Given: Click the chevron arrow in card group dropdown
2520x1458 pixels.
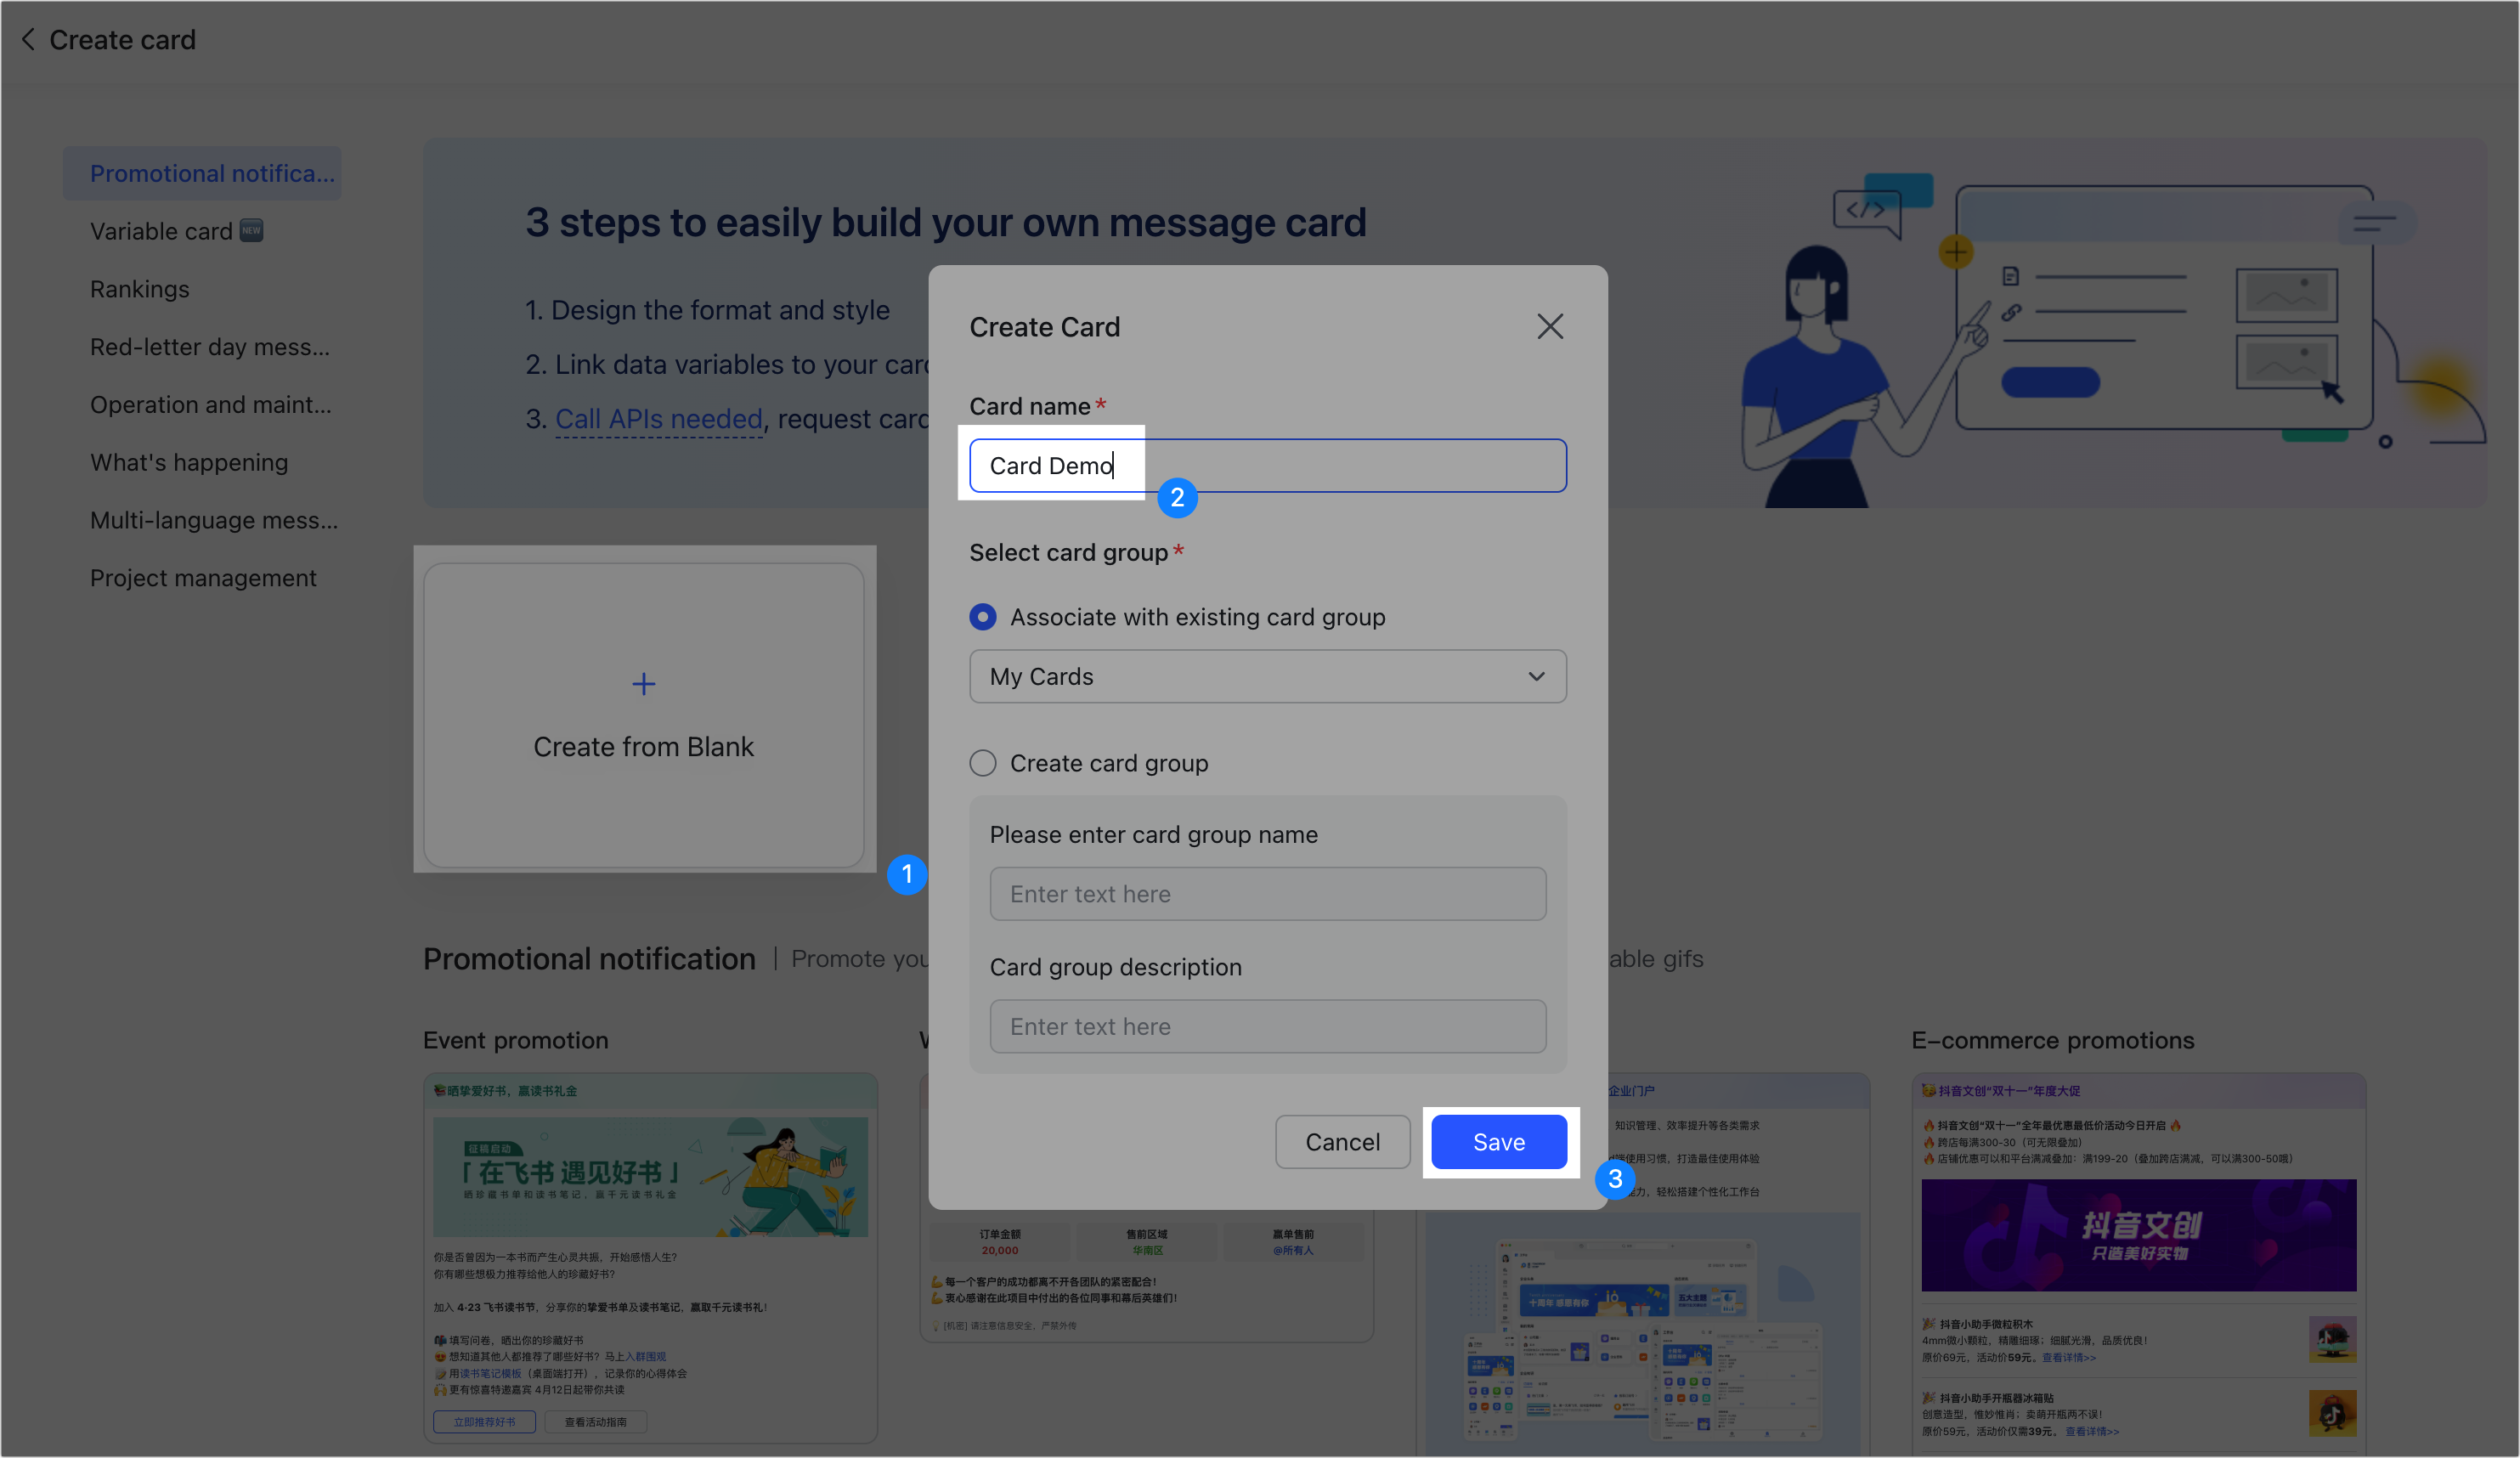Looking at the screenshot, I should [x=1536, y=677].
